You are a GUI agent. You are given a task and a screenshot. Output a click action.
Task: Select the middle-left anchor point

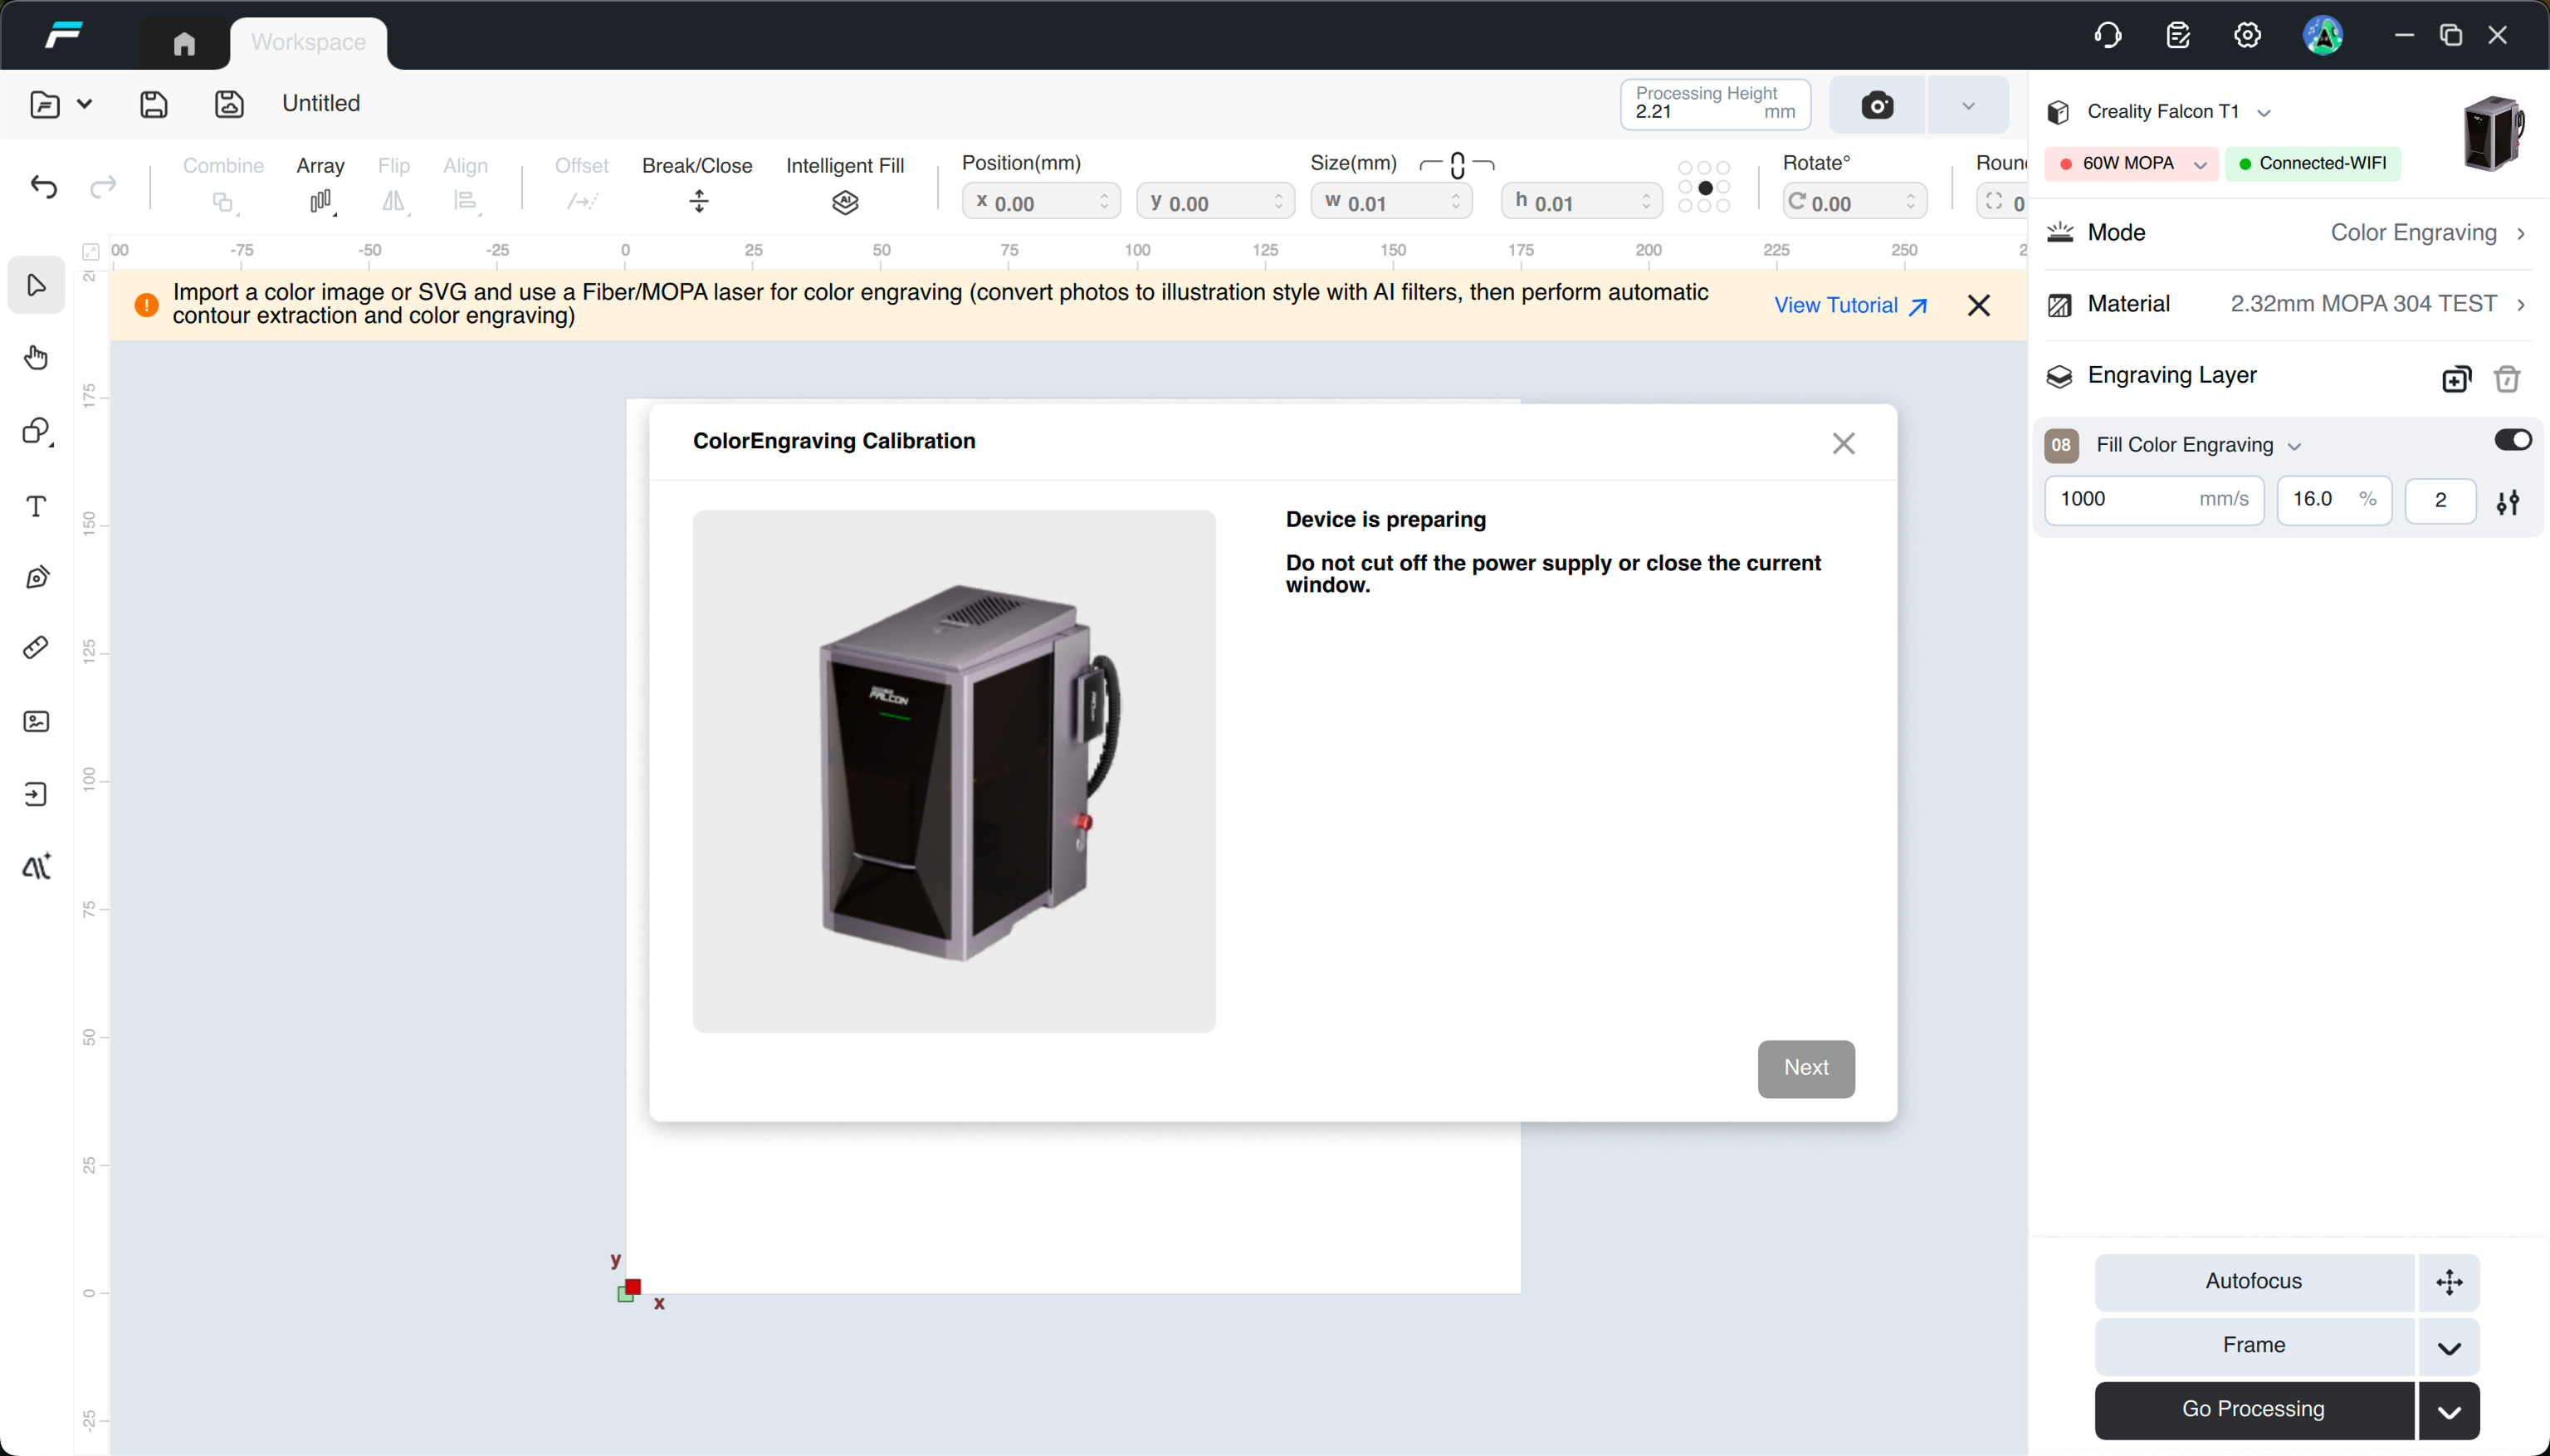[x=1686, y=188]
